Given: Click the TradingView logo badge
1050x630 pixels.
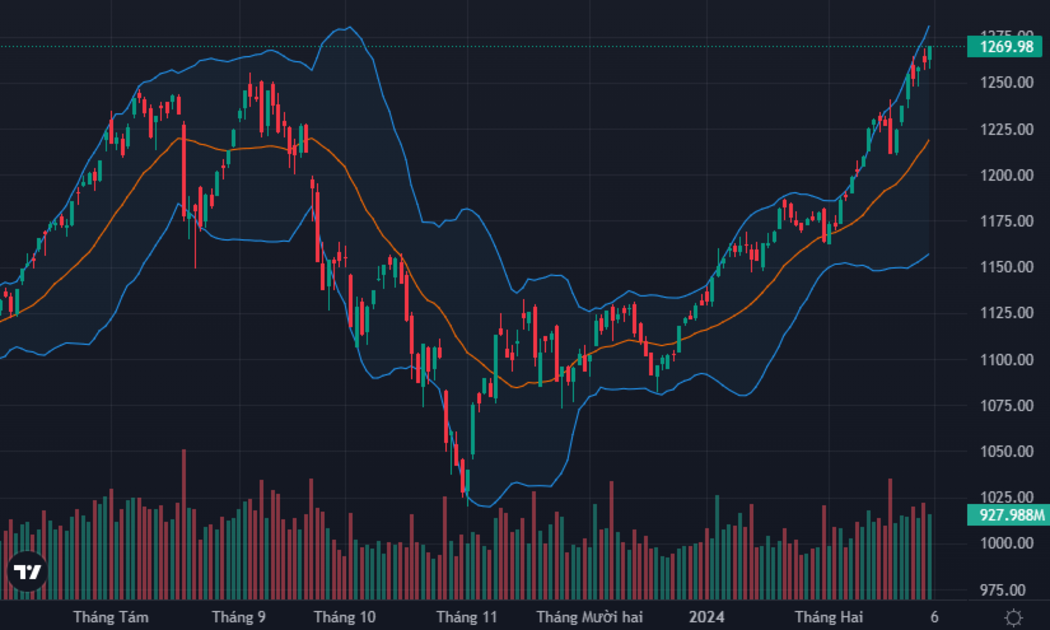Looking at the screenshot, I should 27,571.
